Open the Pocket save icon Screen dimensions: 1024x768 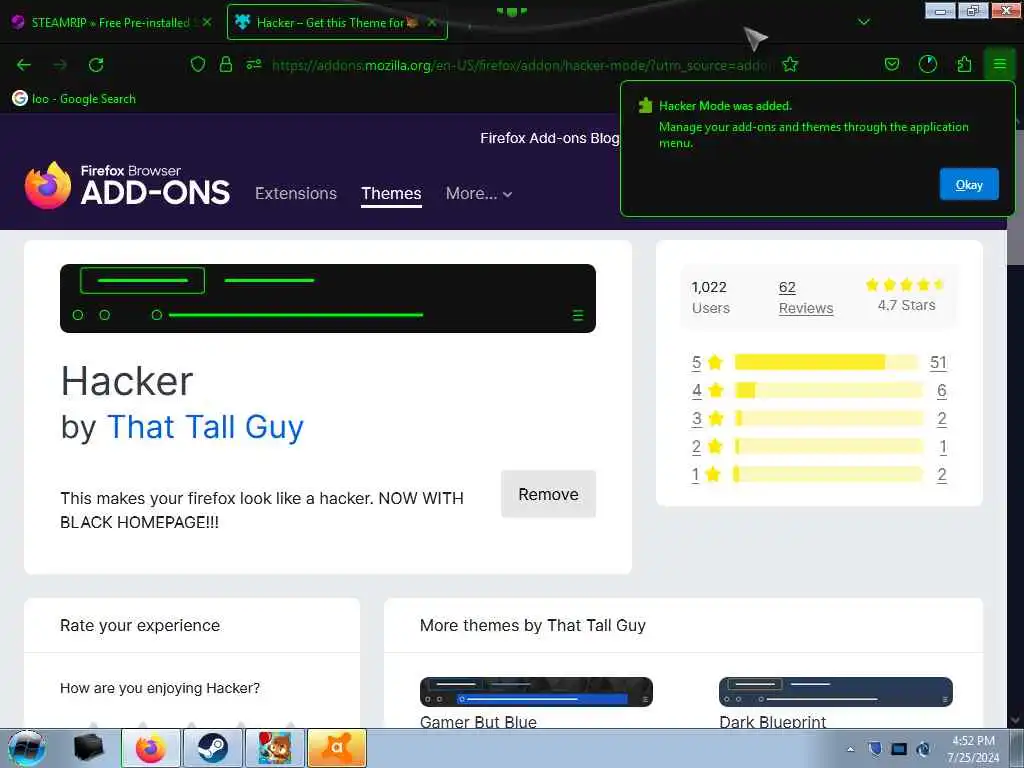(x=891, y=64)
